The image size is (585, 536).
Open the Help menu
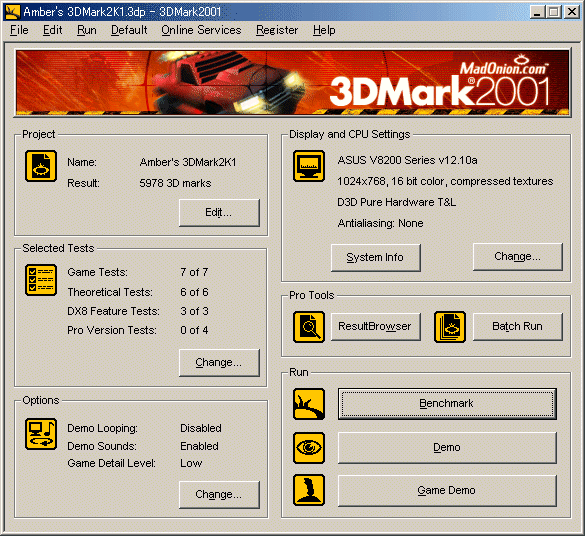324,30
